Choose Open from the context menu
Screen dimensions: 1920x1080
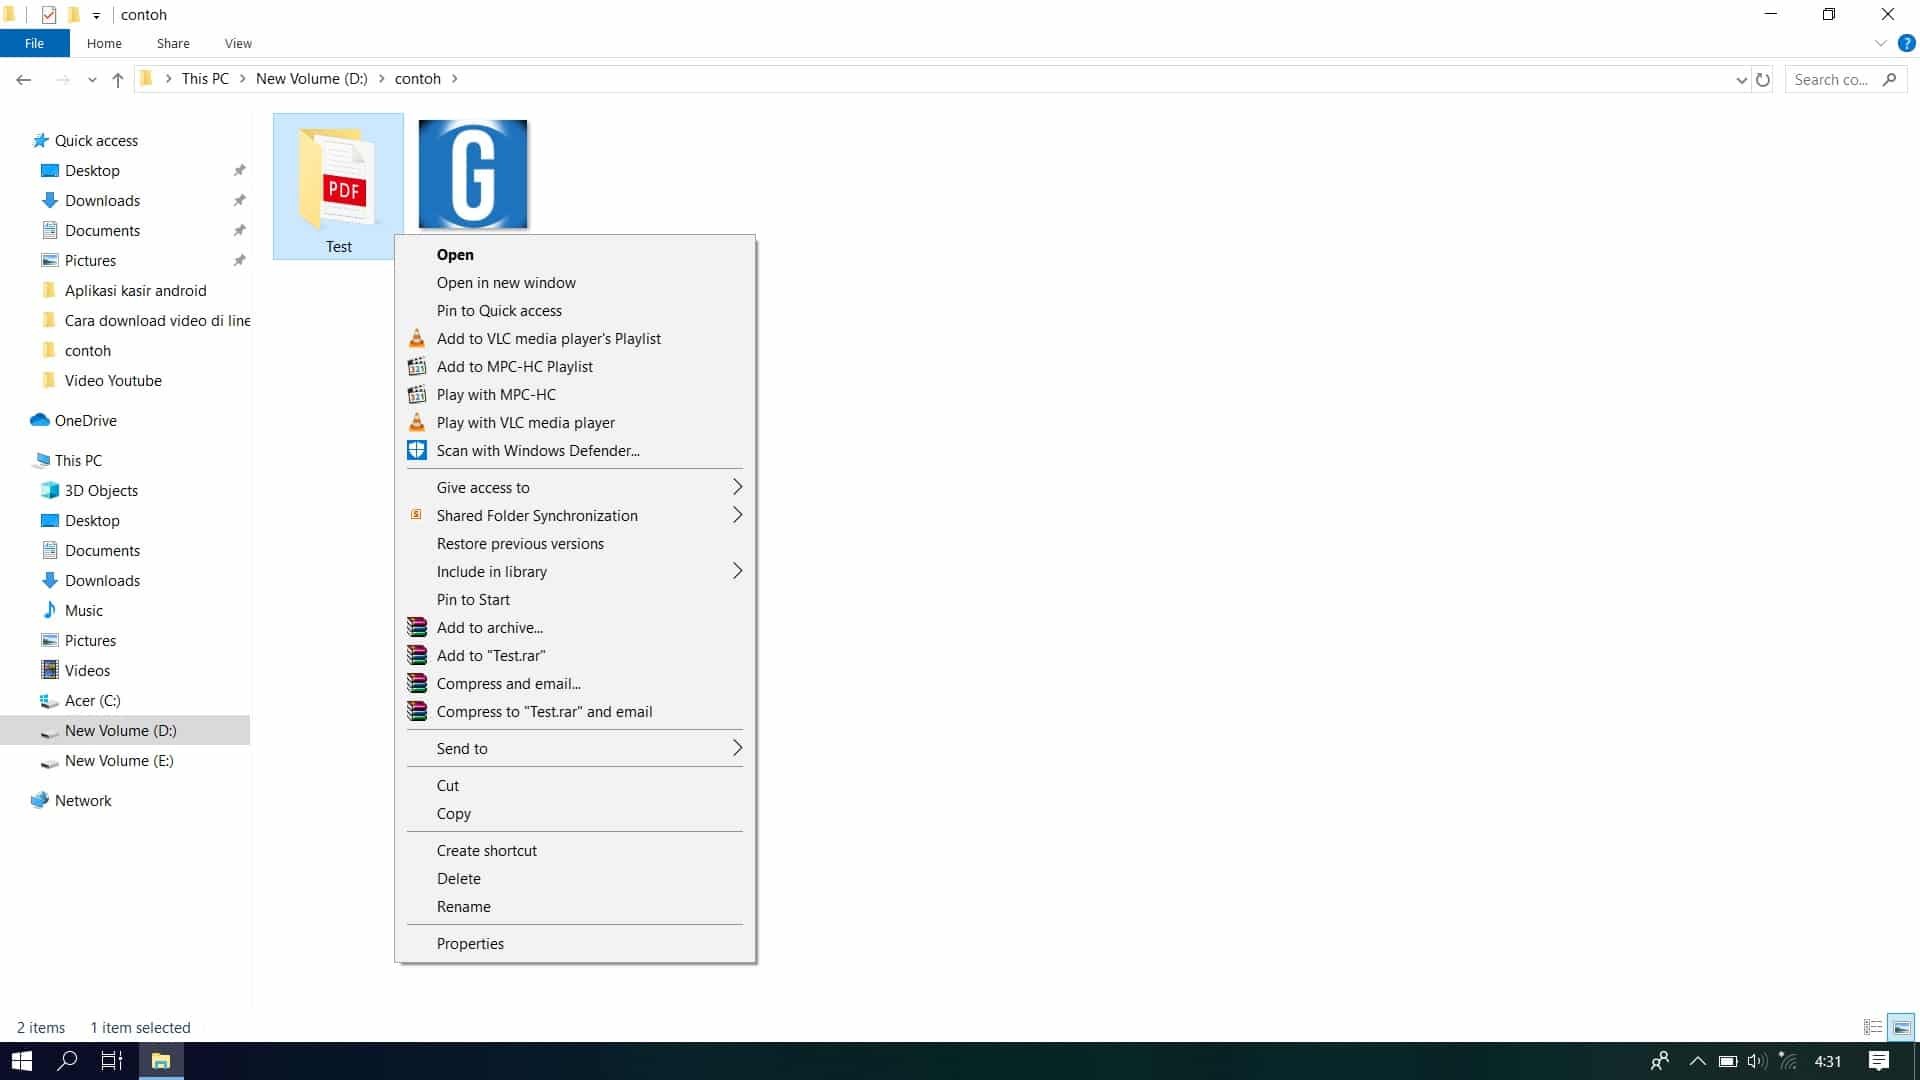(574, 254)
